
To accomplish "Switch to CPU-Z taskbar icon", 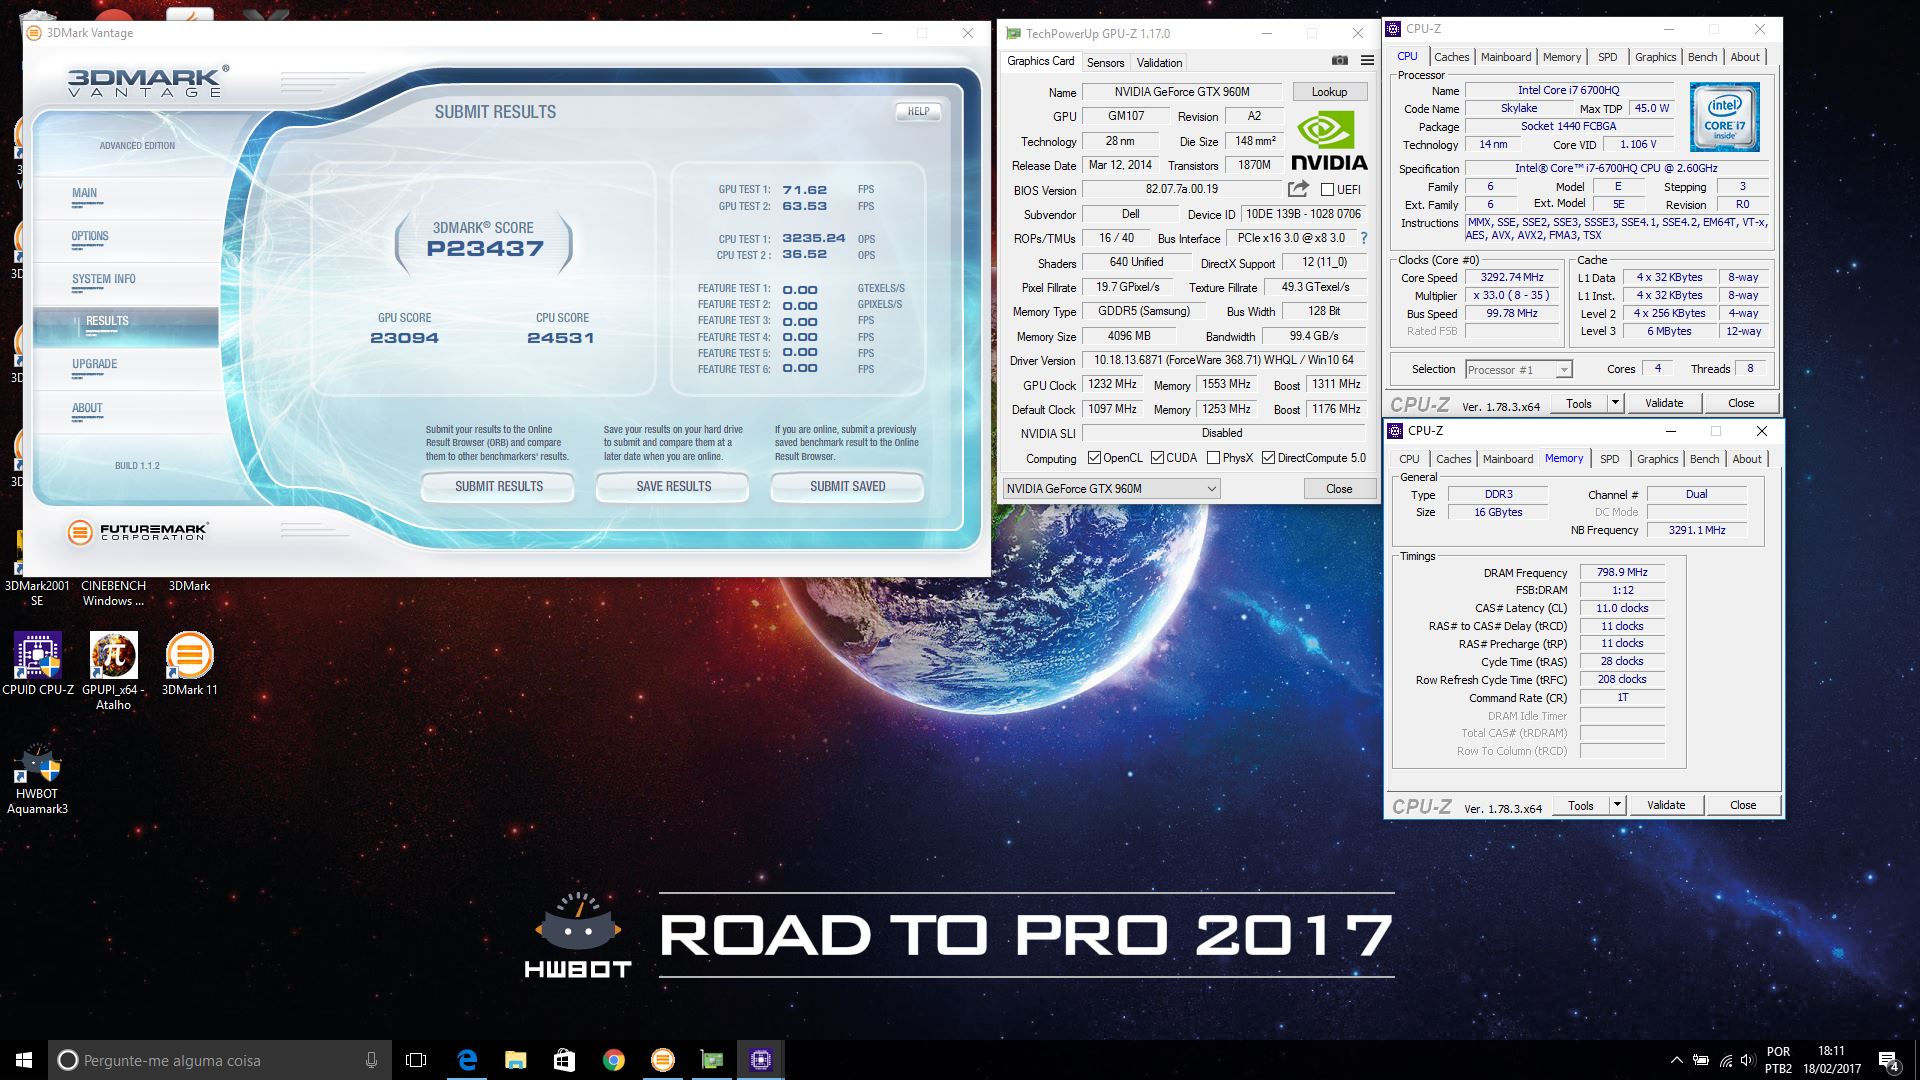I will click(760, 1060).
